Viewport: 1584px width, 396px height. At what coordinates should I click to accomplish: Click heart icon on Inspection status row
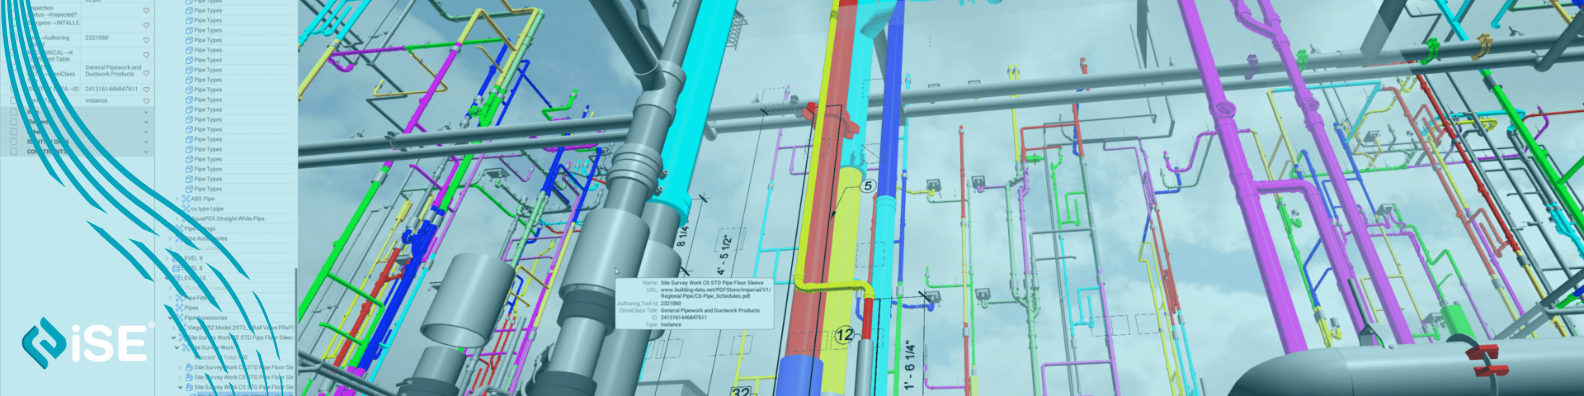click(x=146, y=12)
